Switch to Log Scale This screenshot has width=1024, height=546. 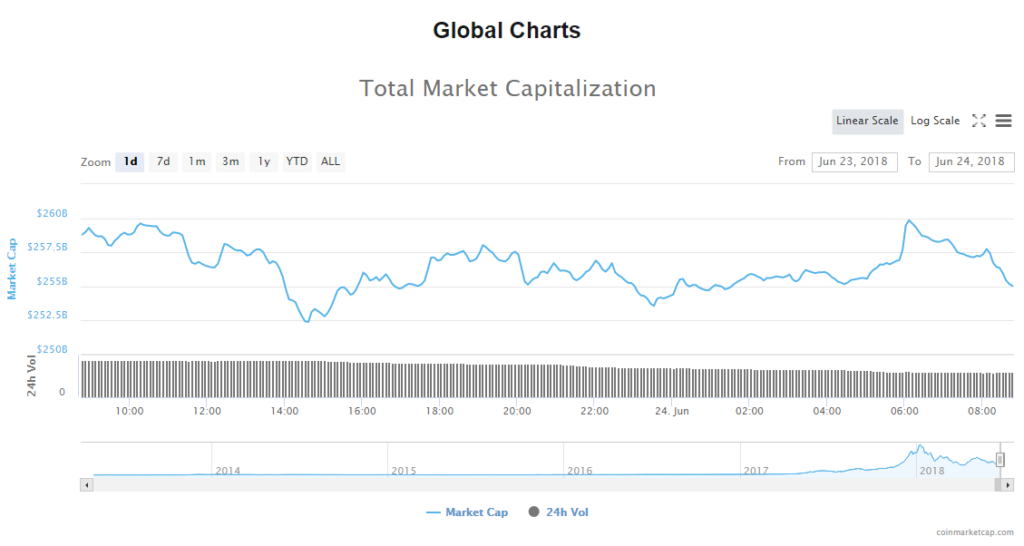[x=935, y=121]
